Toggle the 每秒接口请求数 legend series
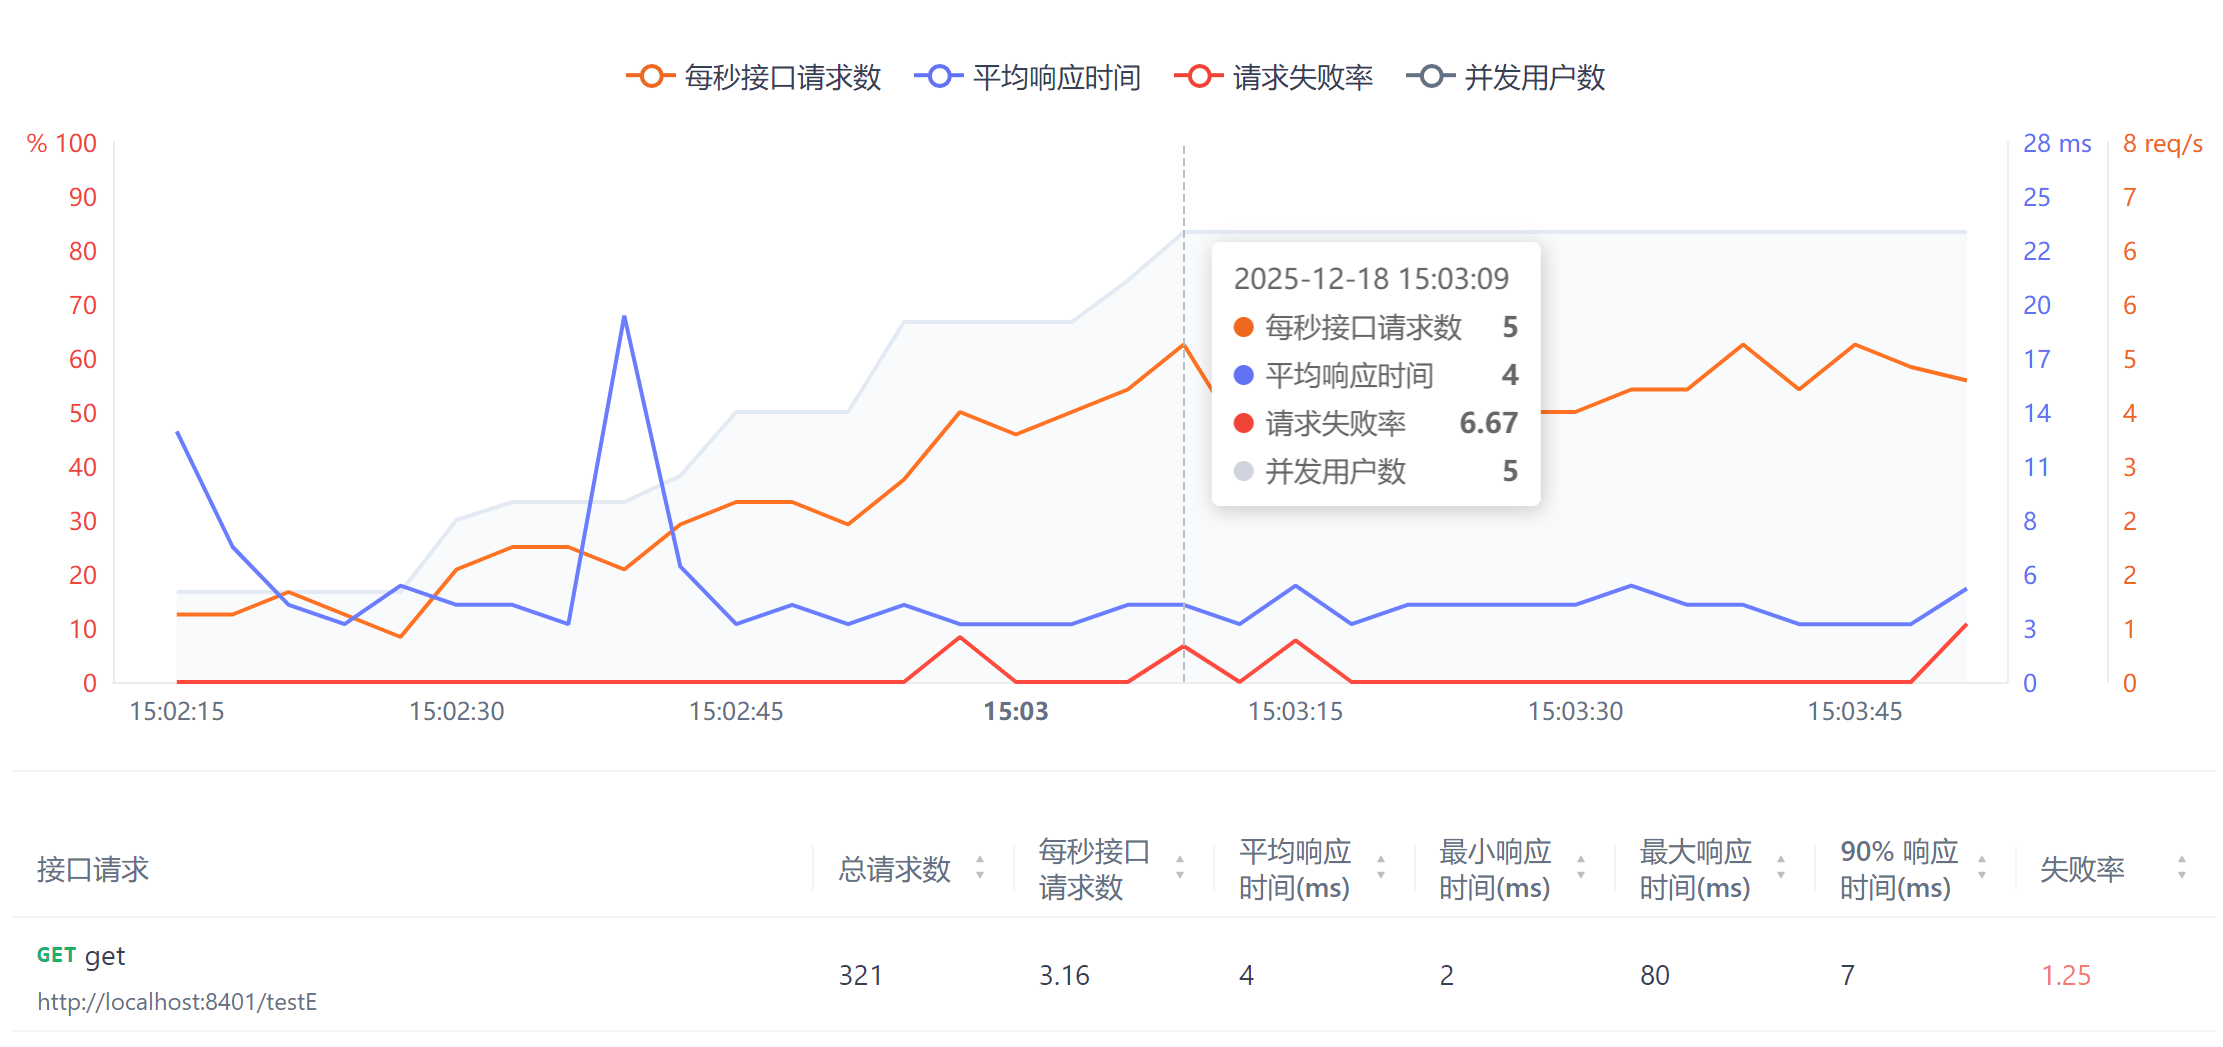This screenshot has height=1047, width=2223. pyautogui.click(x=754, y=77)
